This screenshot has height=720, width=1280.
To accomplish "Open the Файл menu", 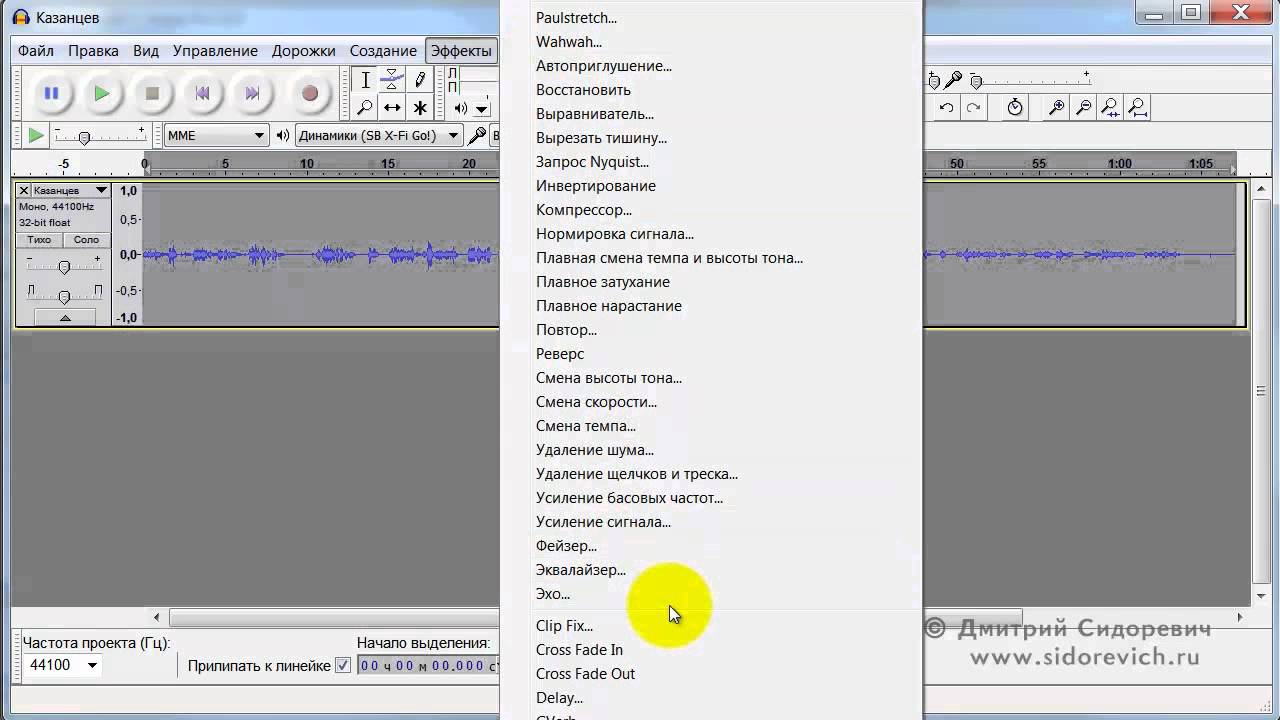I will pos(36,50).
